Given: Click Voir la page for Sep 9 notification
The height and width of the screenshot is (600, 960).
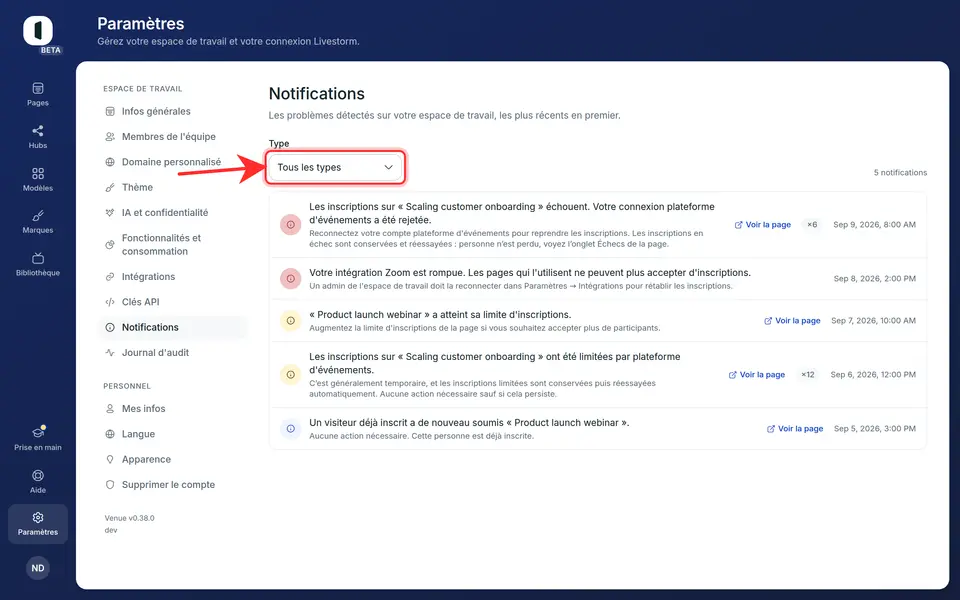Looking at the screenshot, I should click(763, 225).
